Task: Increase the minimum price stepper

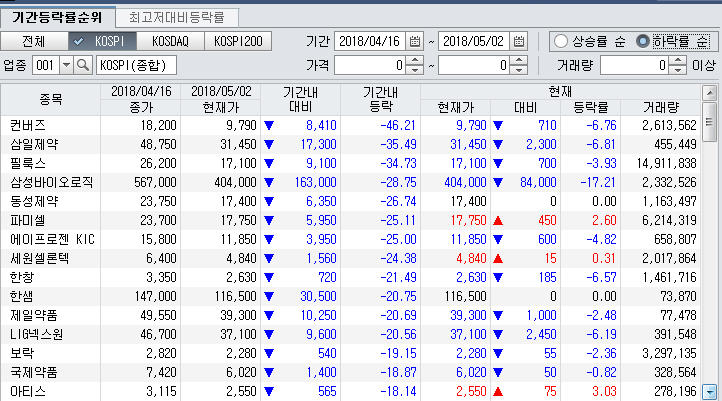Action: pyautogui.click(x=414, y=60)
